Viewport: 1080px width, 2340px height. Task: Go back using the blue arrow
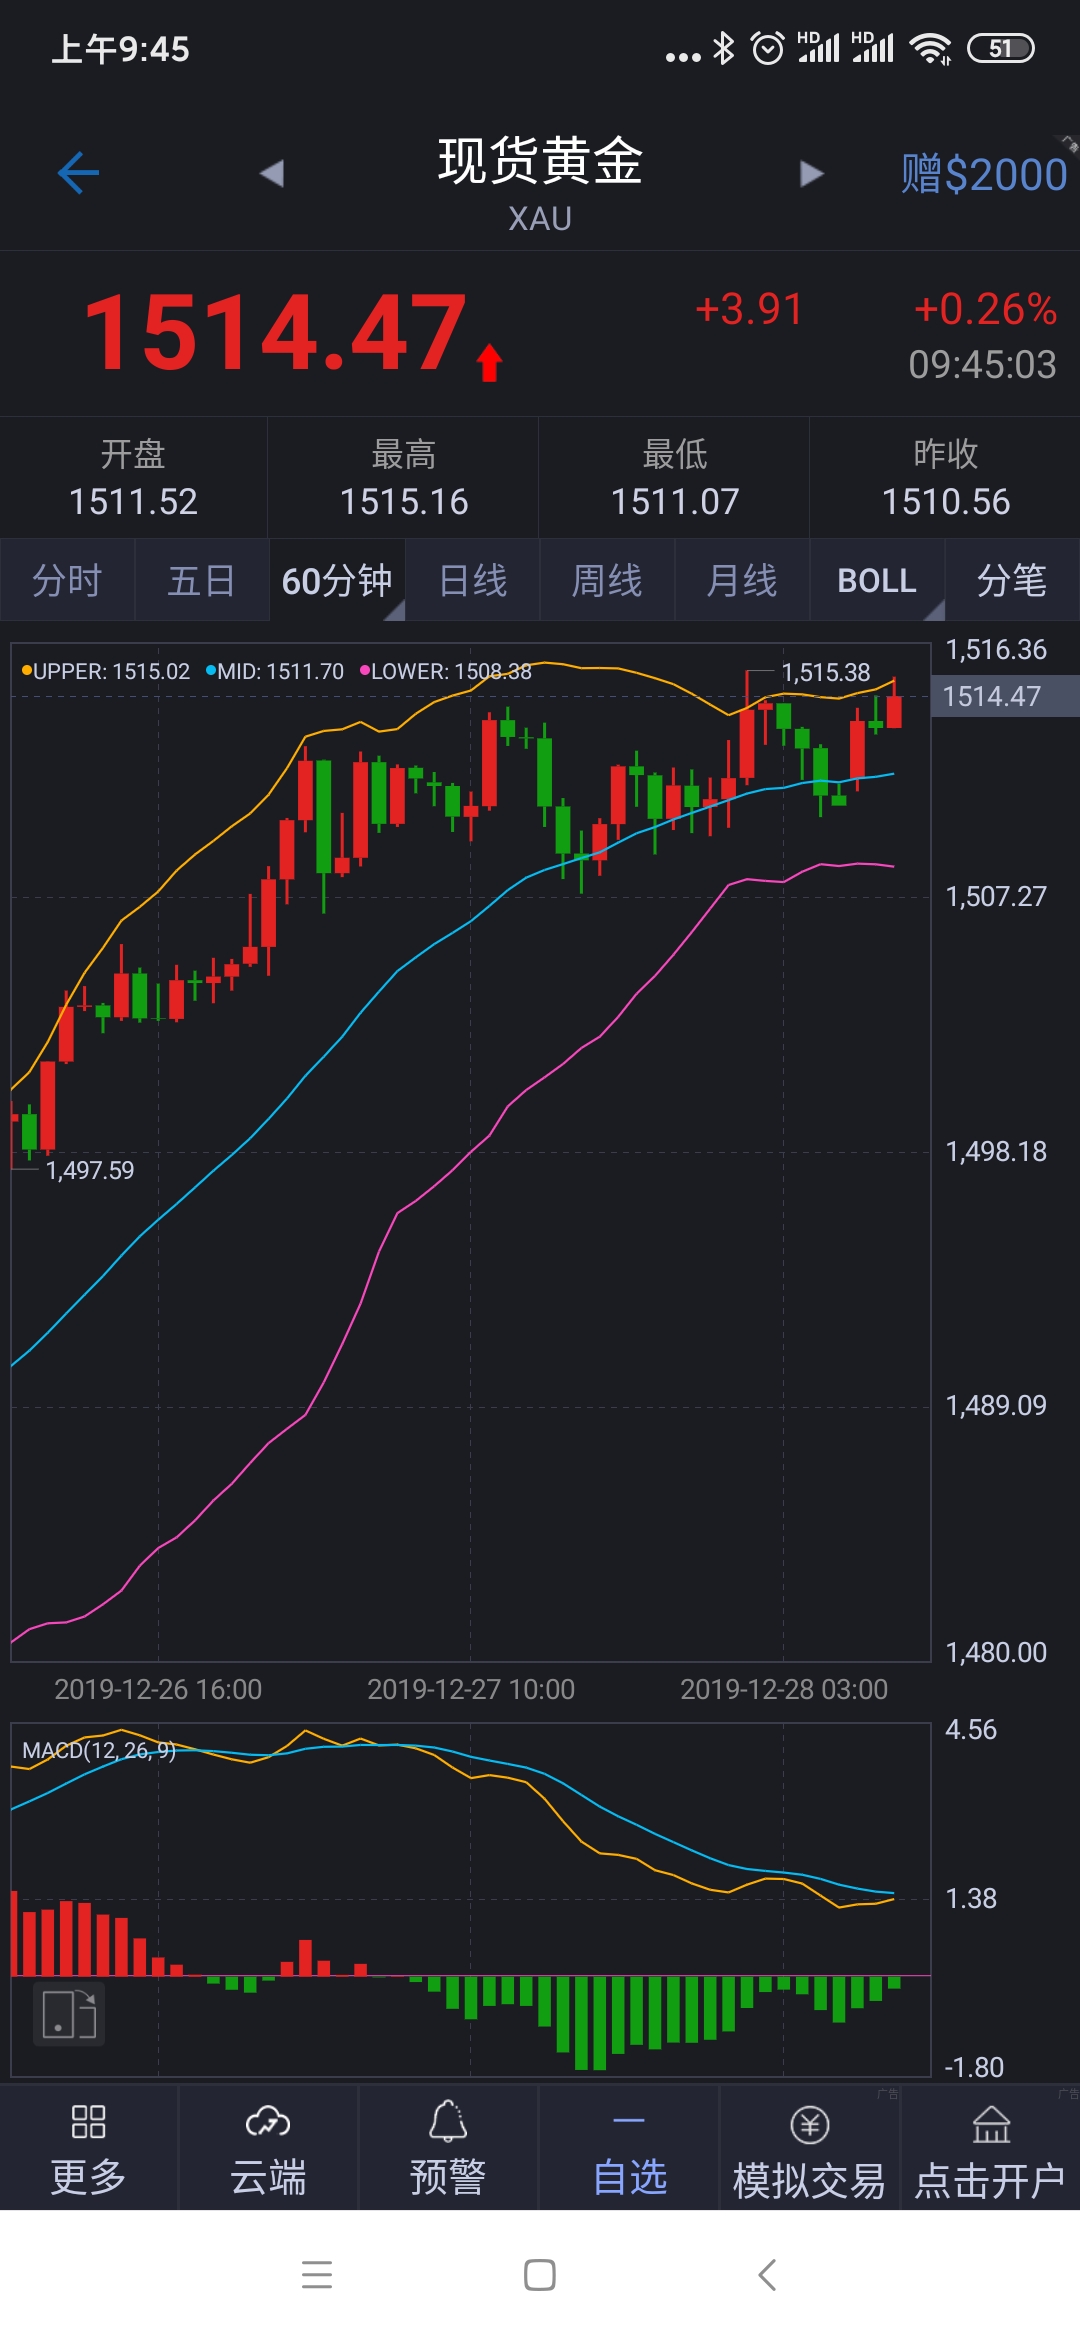pyautogui.click(x=78, y=173)
